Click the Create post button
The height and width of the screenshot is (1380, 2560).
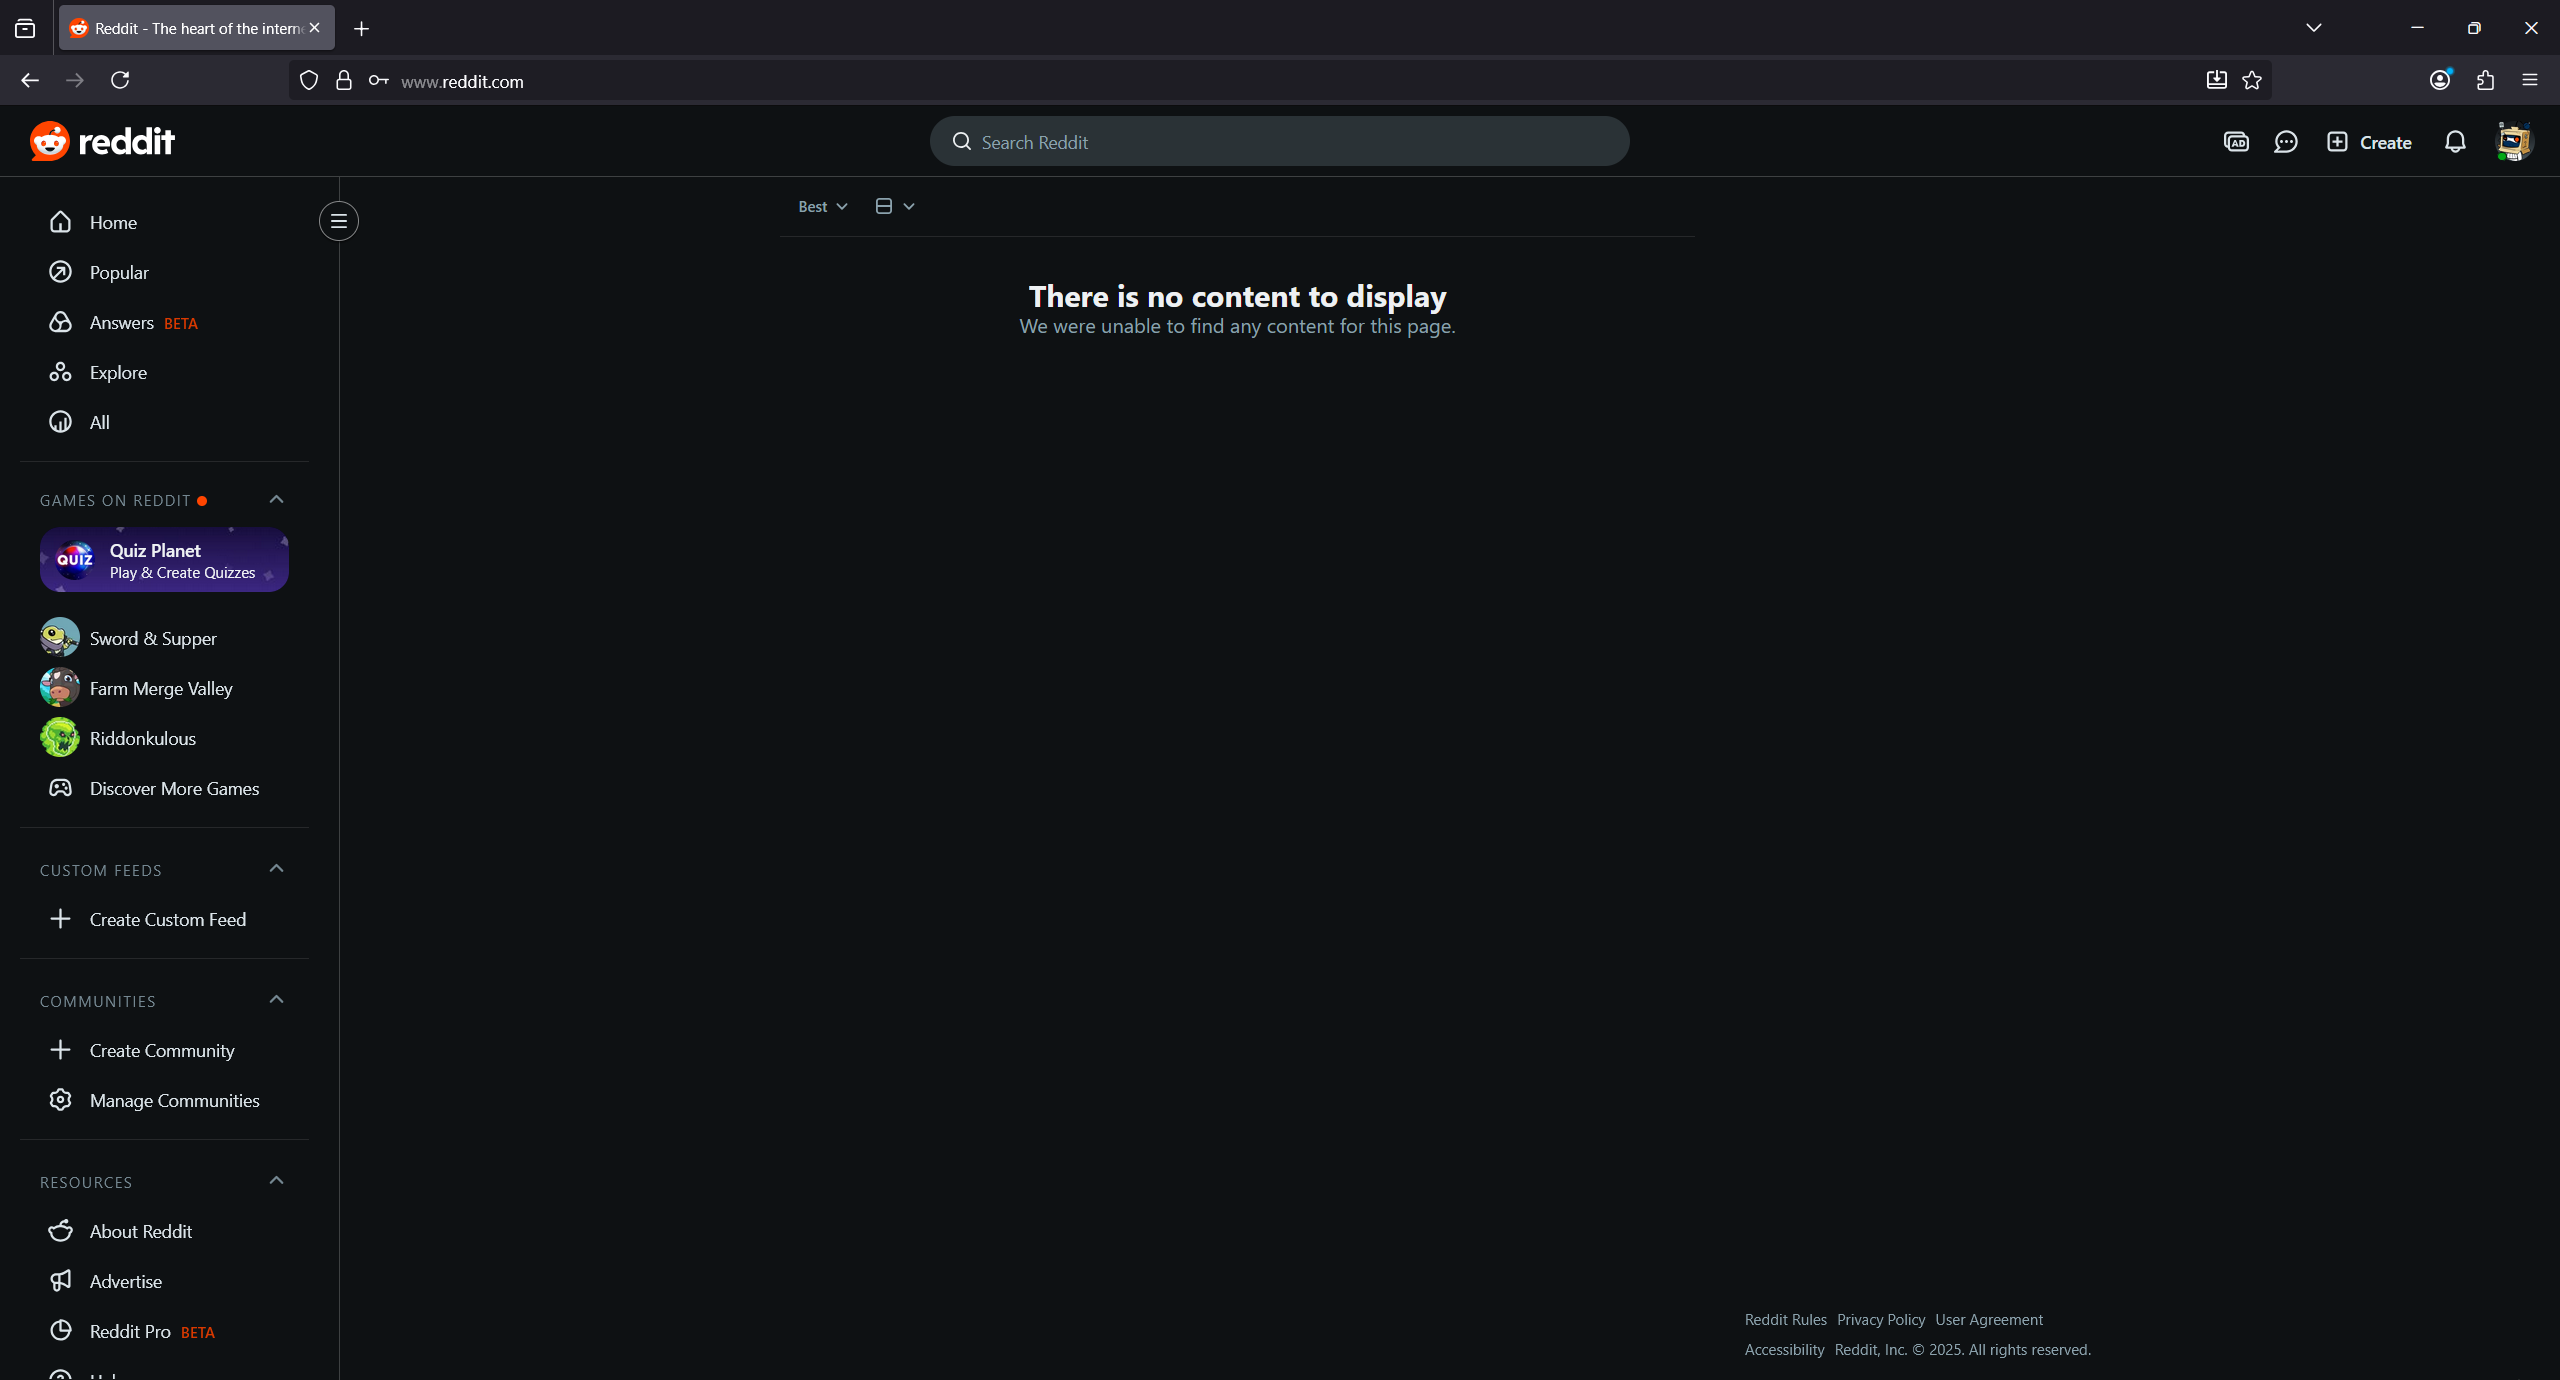tap(2369, 142)
